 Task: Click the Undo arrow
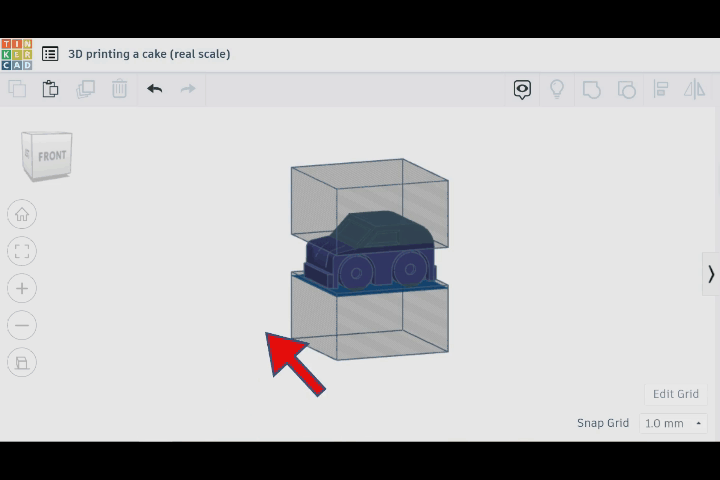tap(155, 89)
